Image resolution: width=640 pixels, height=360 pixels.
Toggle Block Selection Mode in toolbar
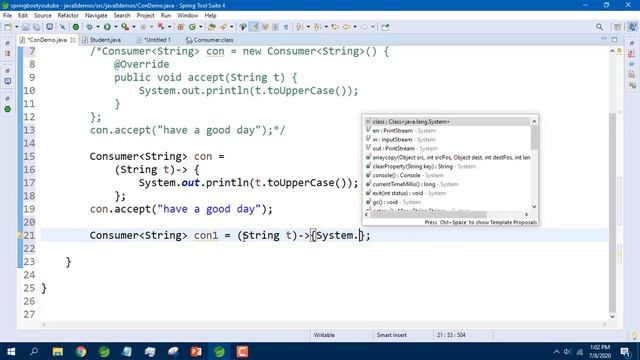275,27
